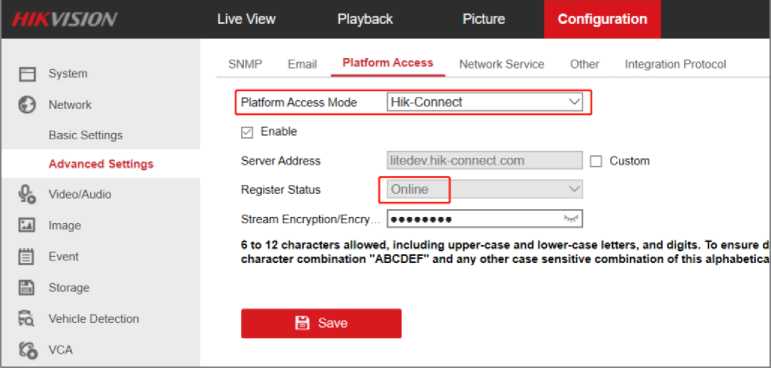Screen dimensions: 771x368
Task: Click the Stream Encryption key field
Action: point(484,219)
